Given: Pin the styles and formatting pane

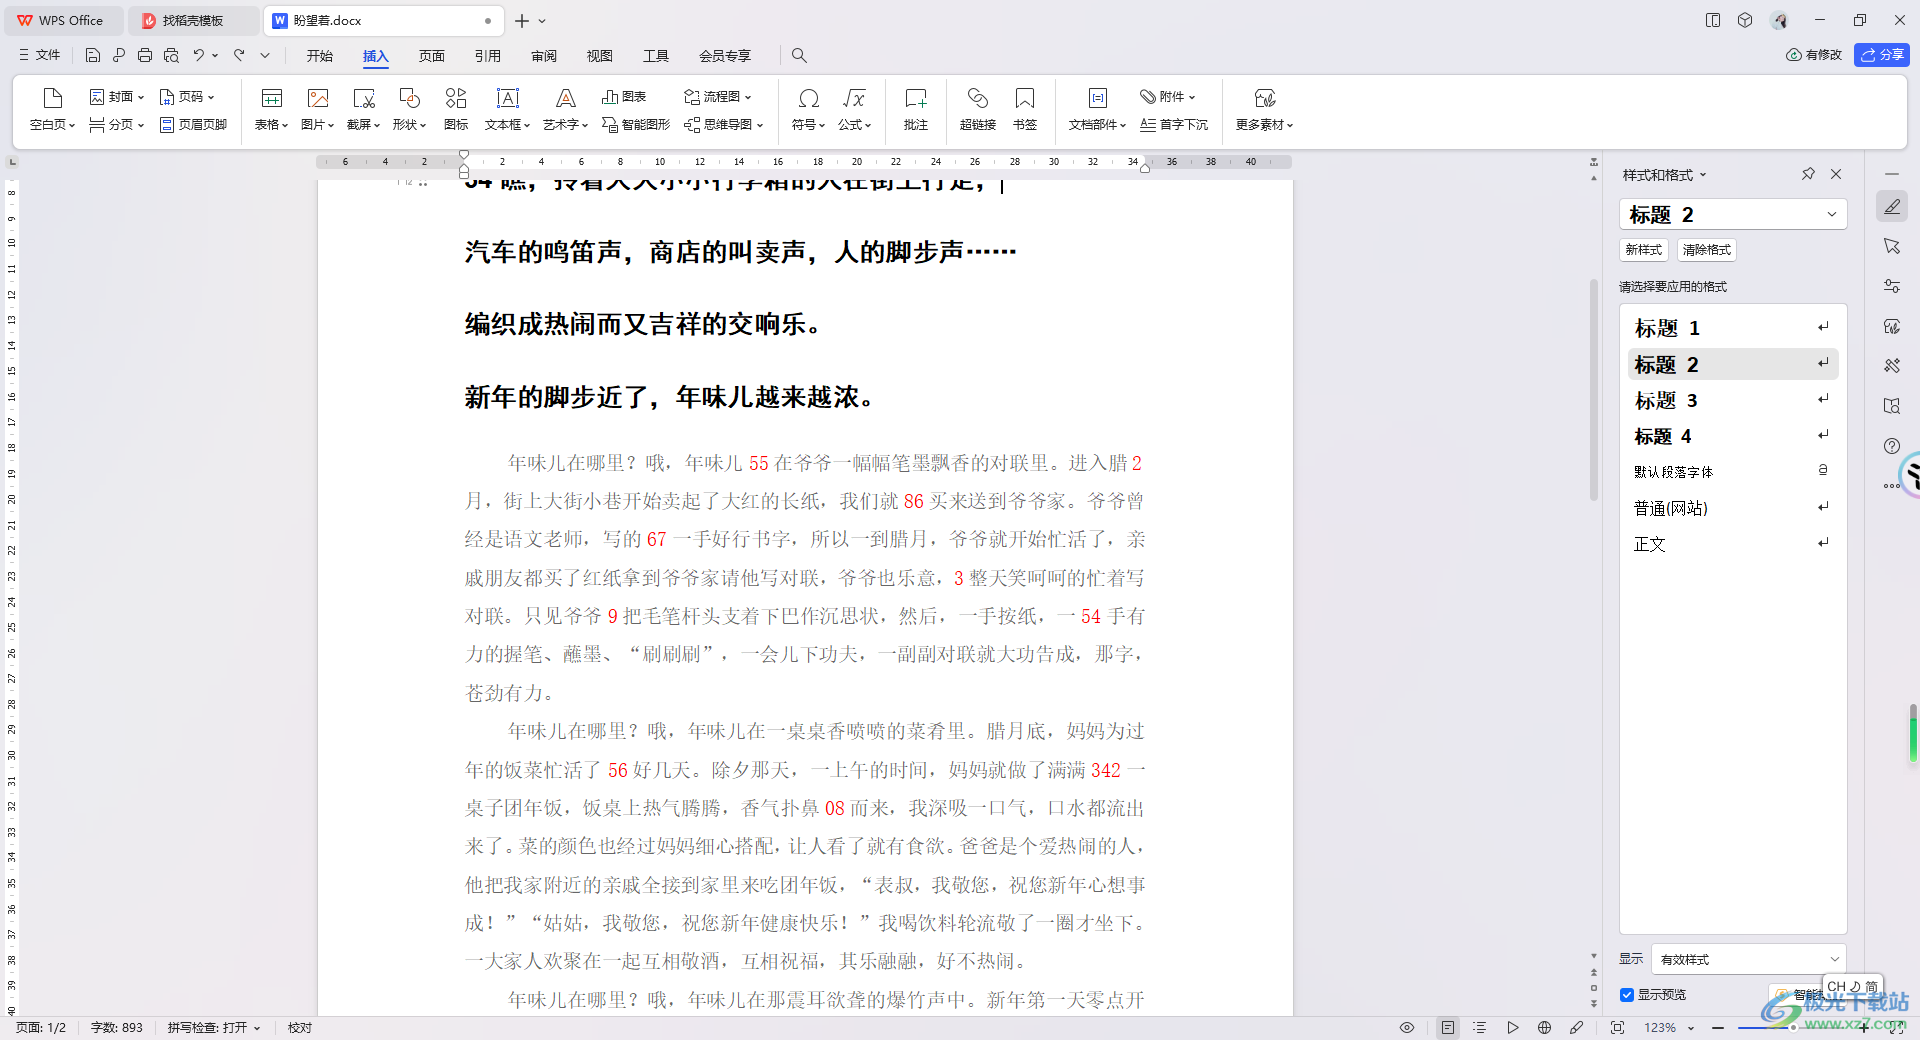Looking at the screenshot, I should (x=1808, y=174).
